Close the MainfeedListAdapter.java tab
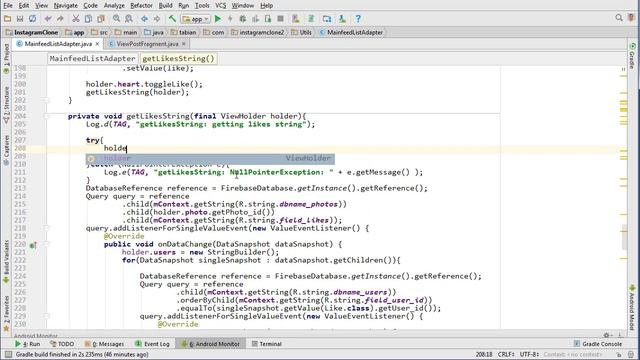The width and height of the screenshot is (640, 360). click(97, 44)
